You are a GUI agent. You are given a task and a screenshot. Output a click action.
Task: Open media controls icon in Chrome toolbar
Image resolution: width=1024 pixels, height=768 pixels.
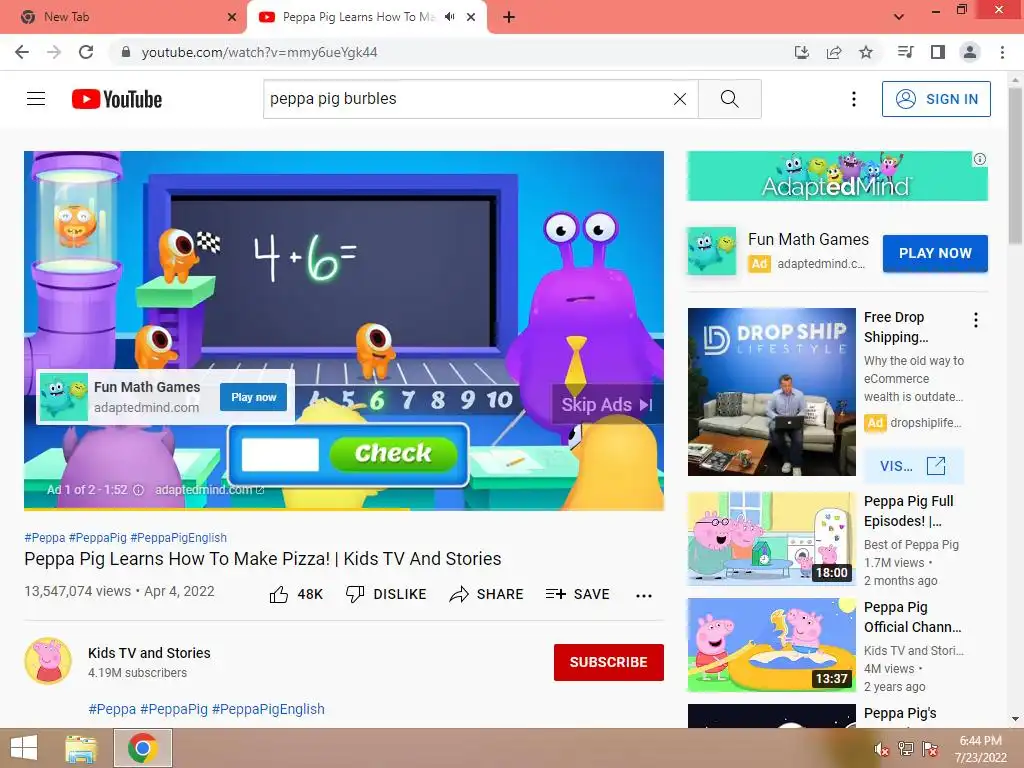[905, 52]
